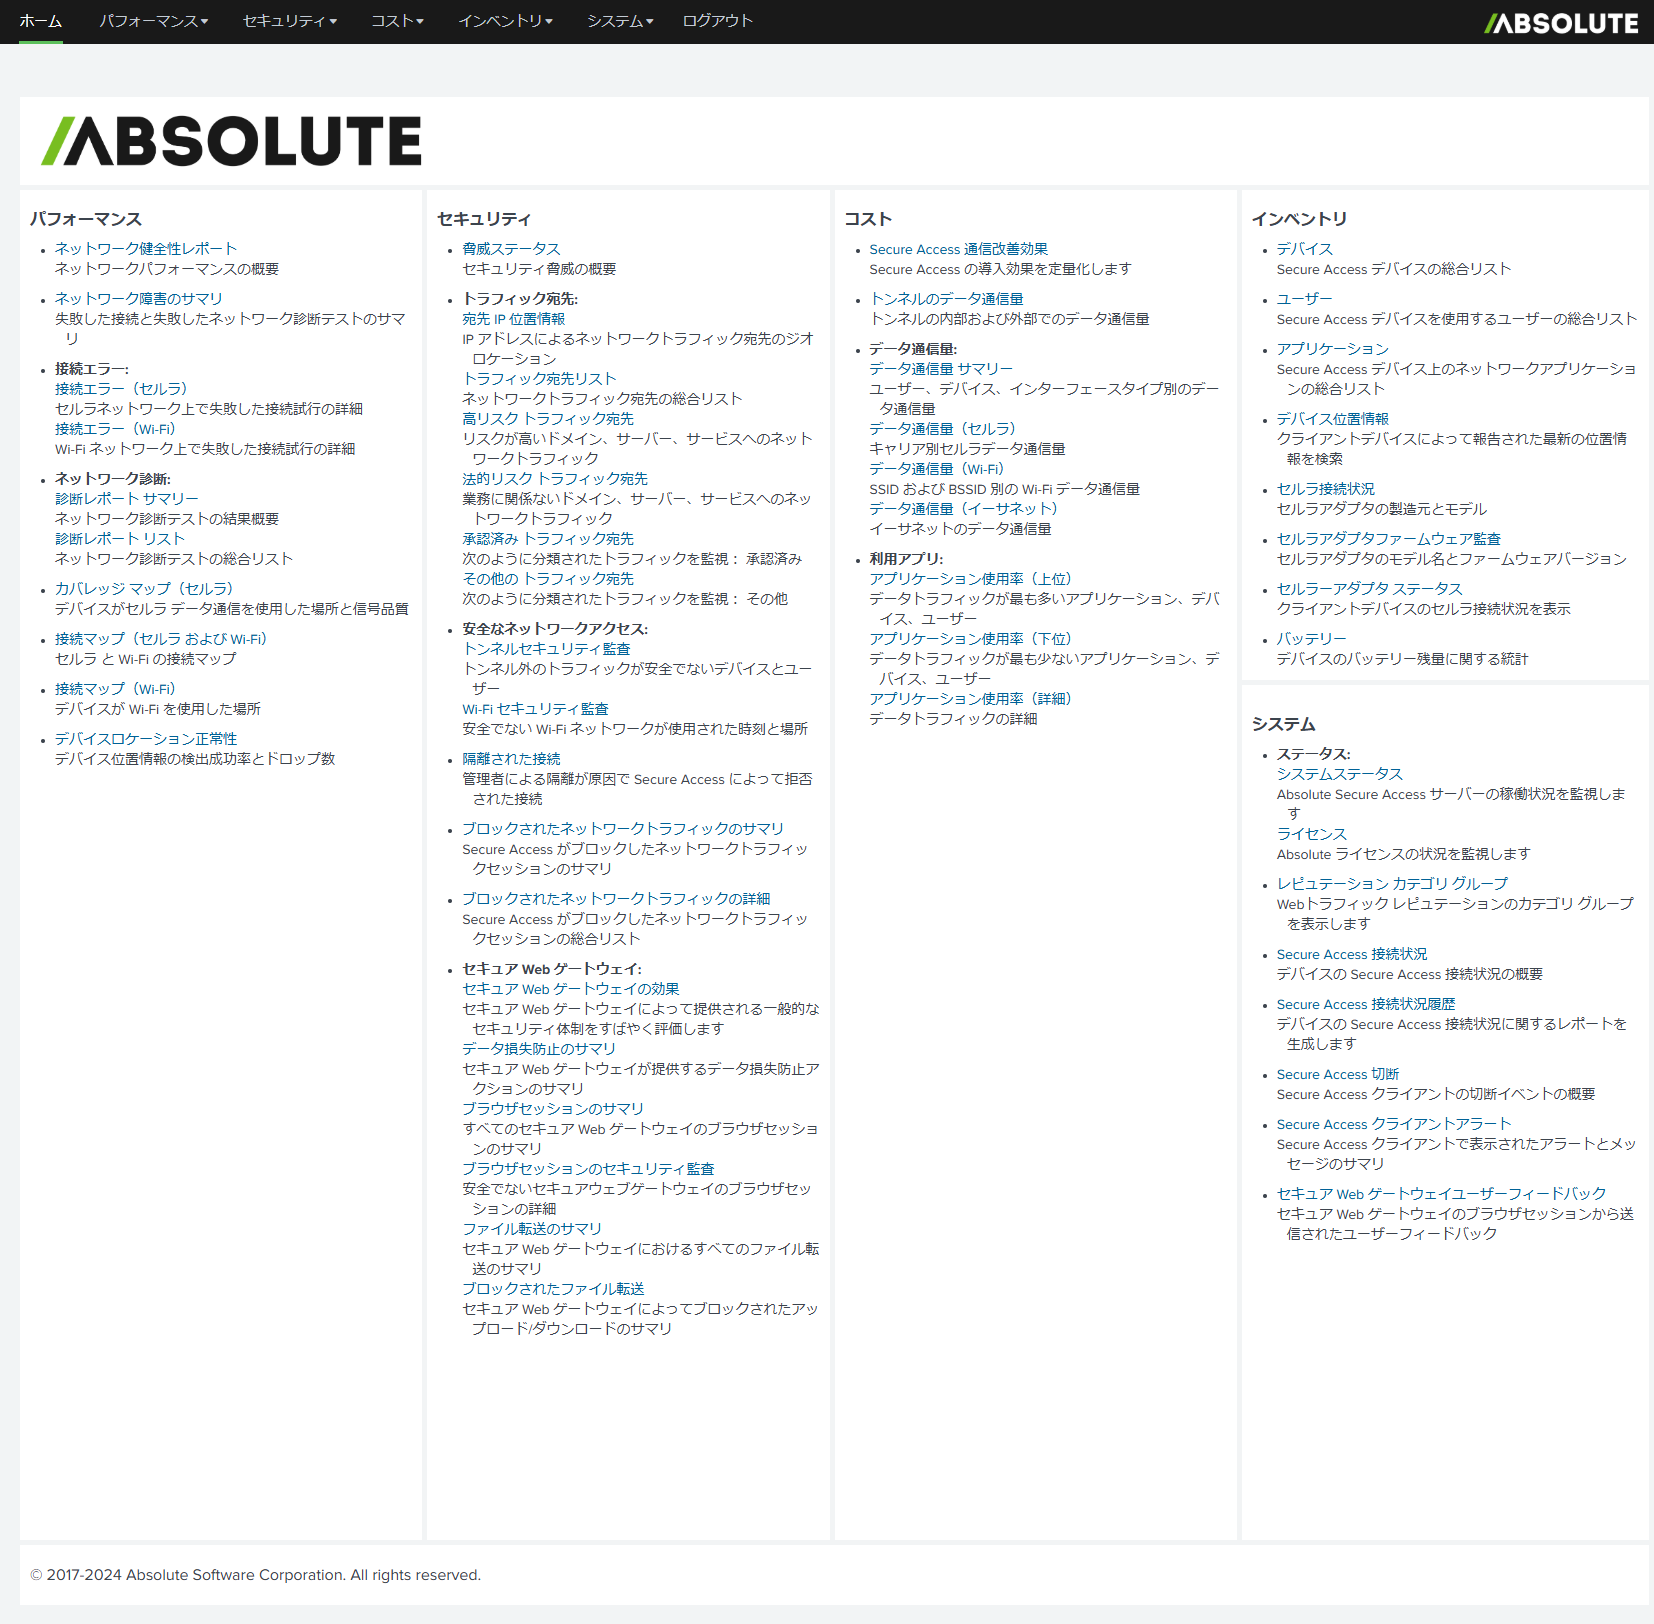Open Wi-Fi セキュリティ監査 link
The width and height of the screenshot is (1654, 1624).
(535, 709)
